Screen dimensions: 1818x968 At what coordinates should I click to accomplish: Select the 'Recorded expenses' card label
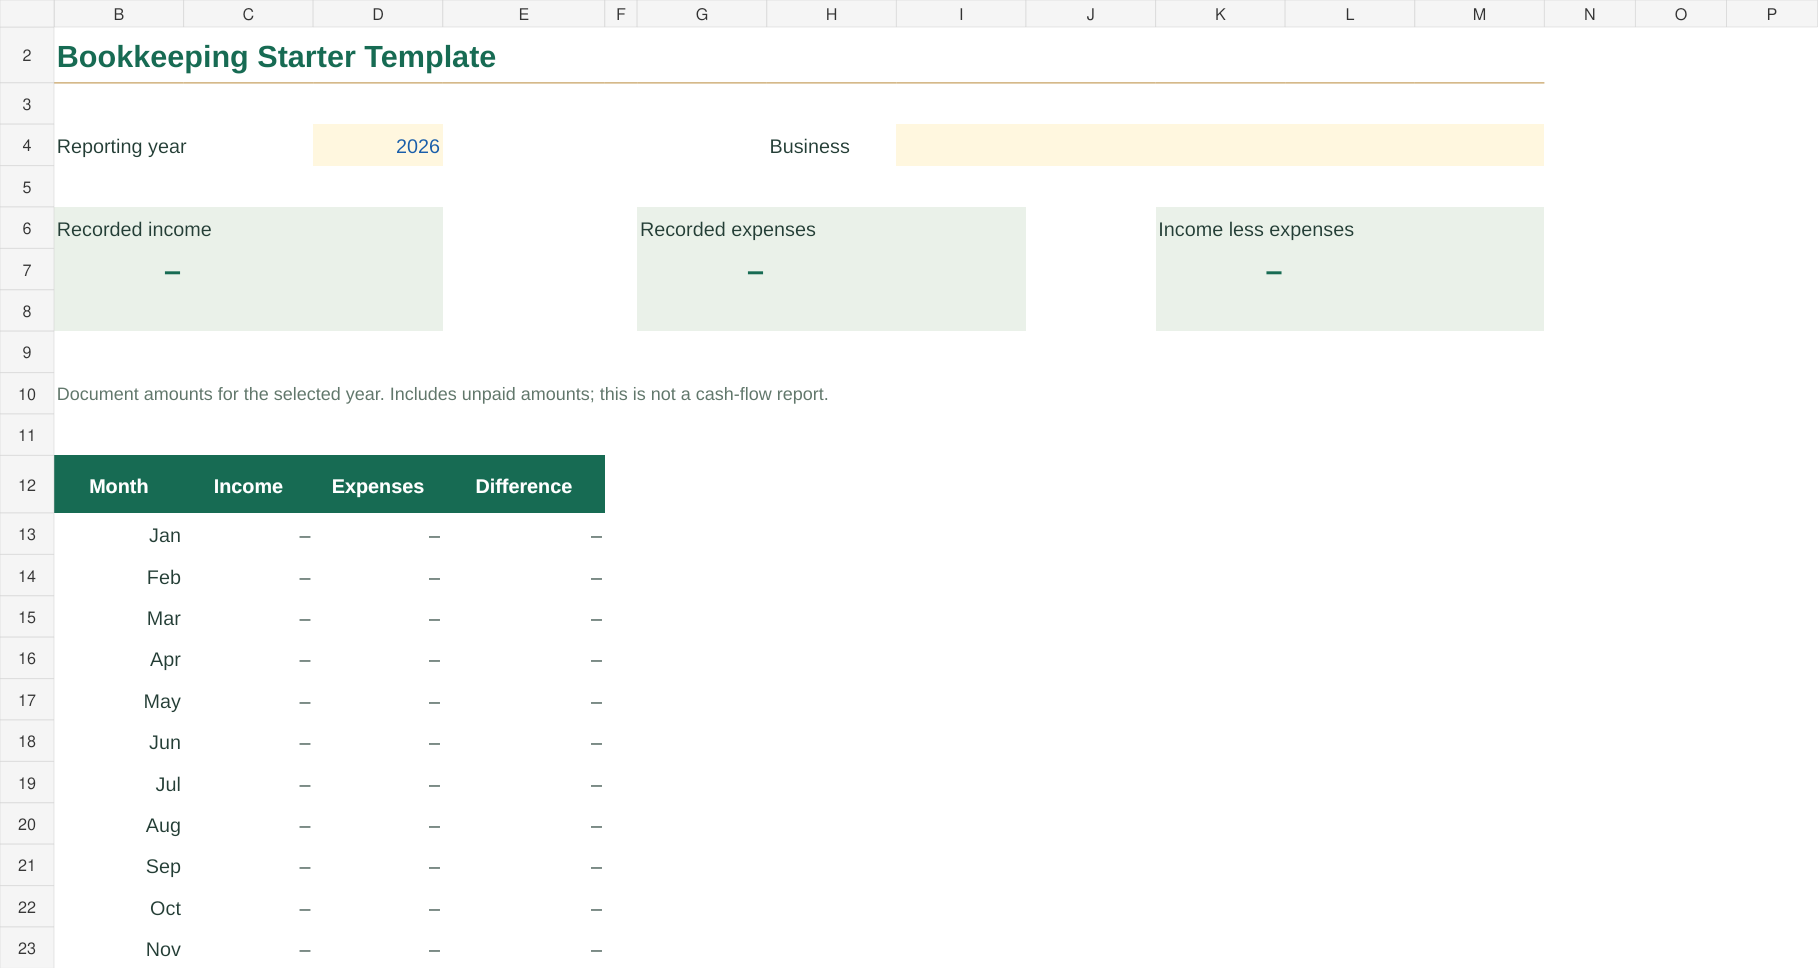[x=728, y=229]
